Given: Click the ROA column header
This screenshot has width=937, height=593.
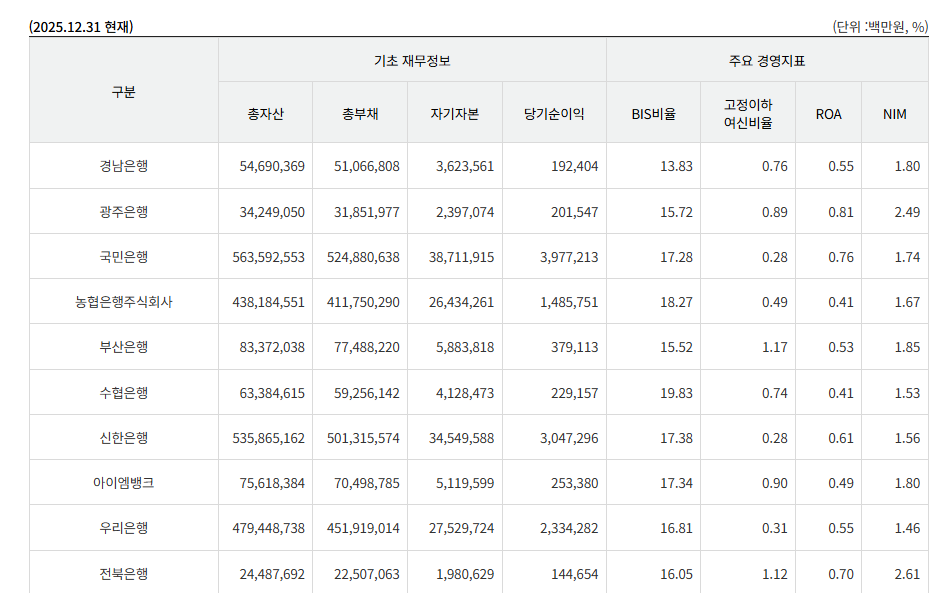Looking at the screenshot, I should (828, 114).
